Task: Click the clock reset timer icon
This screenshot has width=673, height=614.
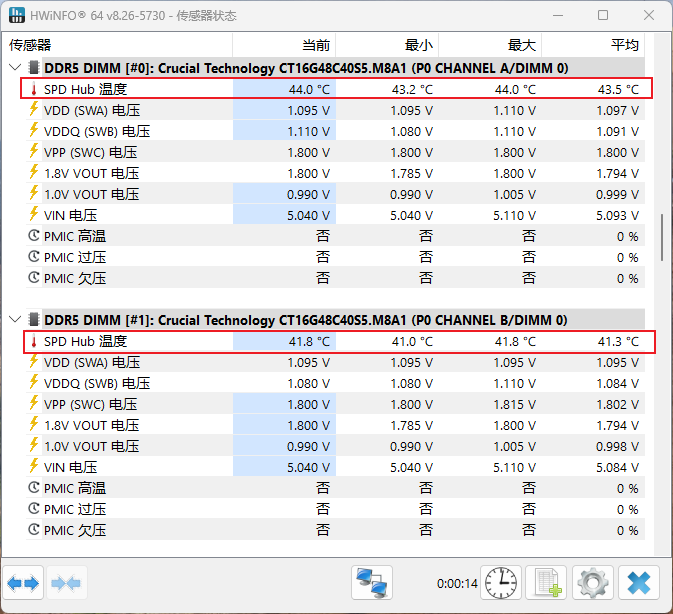Action: [500, 582]
